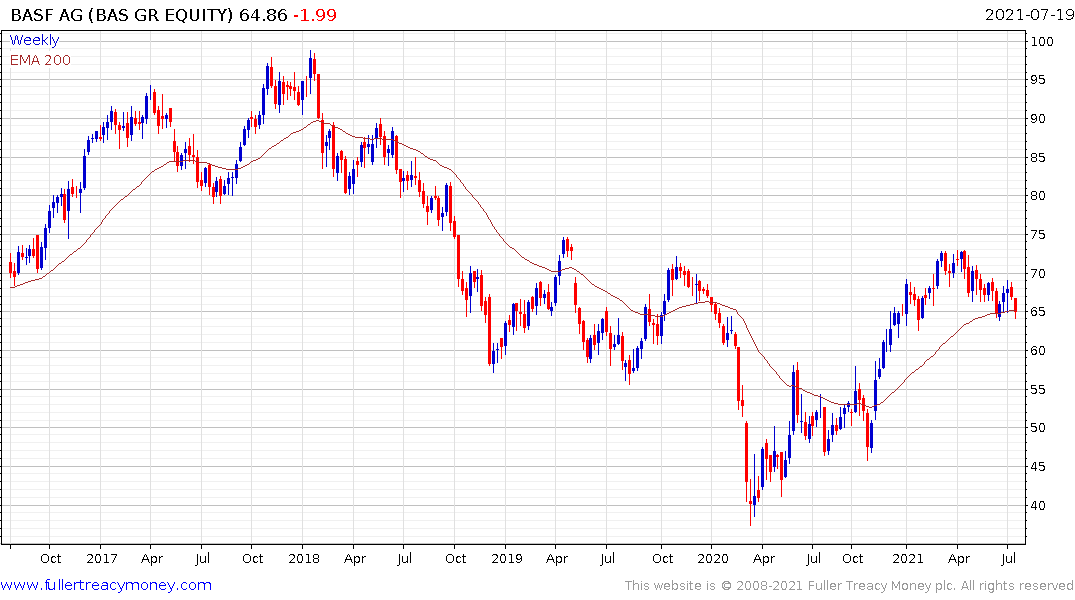The width and height of the screenshot is (1075, 600).
Task: Click the 70 price axis label
Action: 1038,274
